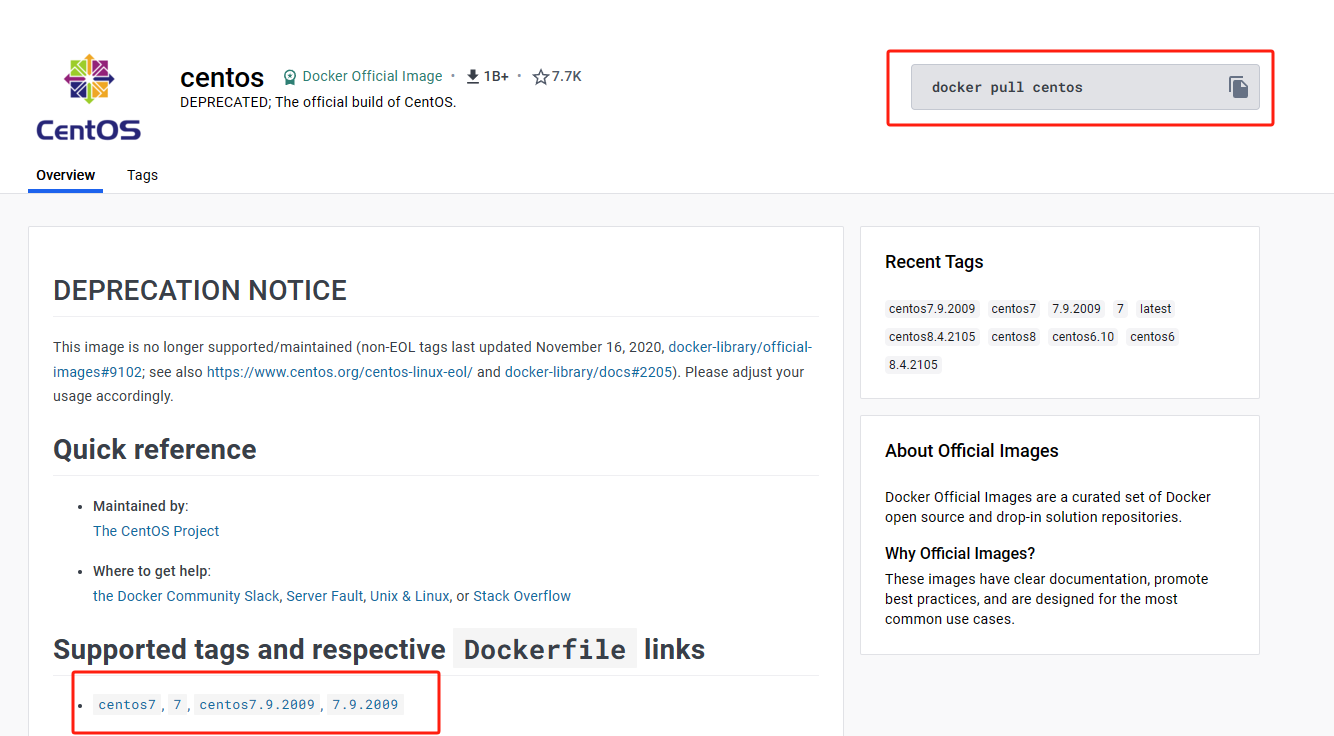The width and height of the screenshot is (1334, 736).
Task: Click the download count icon showing 1B+
Action: click(x=473, y=77)
